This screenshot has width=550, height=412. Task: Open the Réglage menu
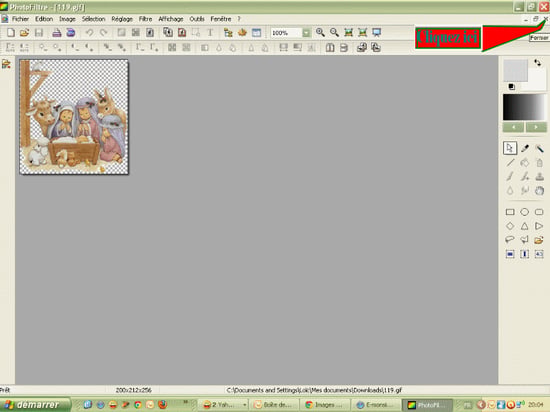tap(122, 19)
